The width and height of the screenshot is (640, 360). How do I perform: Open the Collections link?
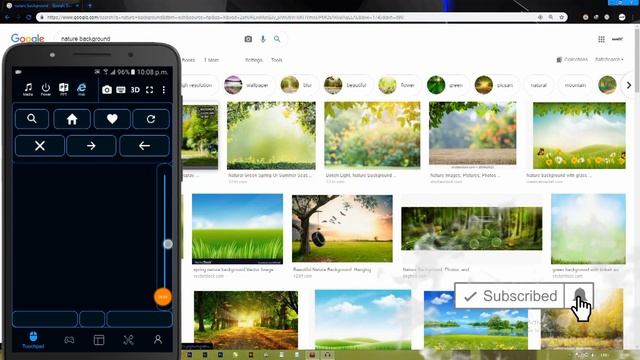click(572, 60)
